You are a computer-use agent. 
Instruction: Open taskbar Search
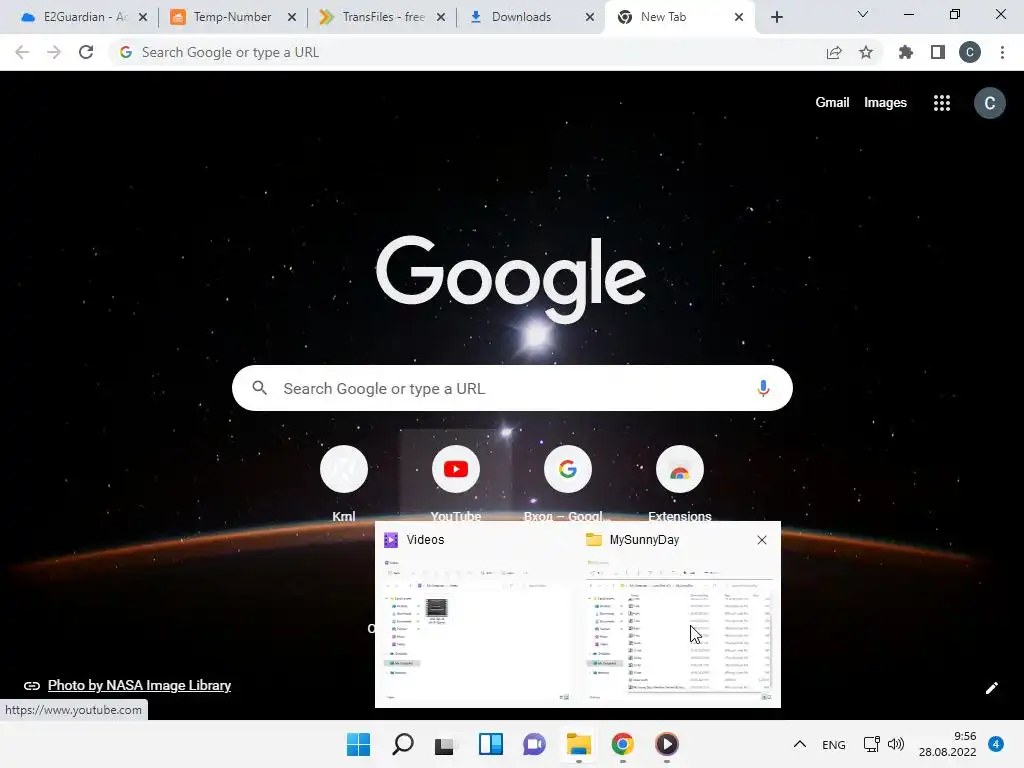point(402,744)
